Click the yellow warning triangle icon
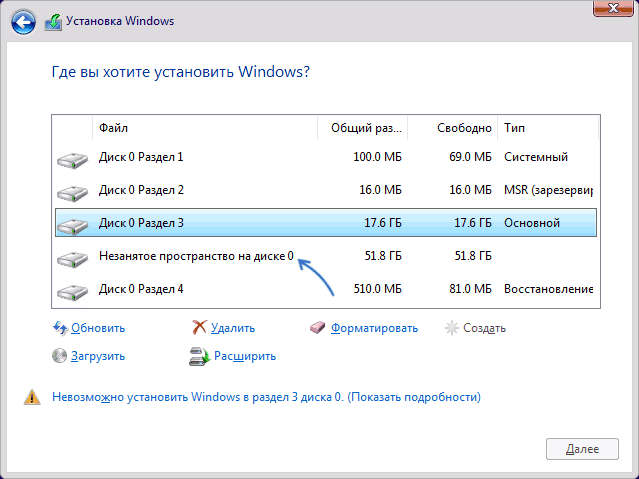 click(x=33, y=398)
